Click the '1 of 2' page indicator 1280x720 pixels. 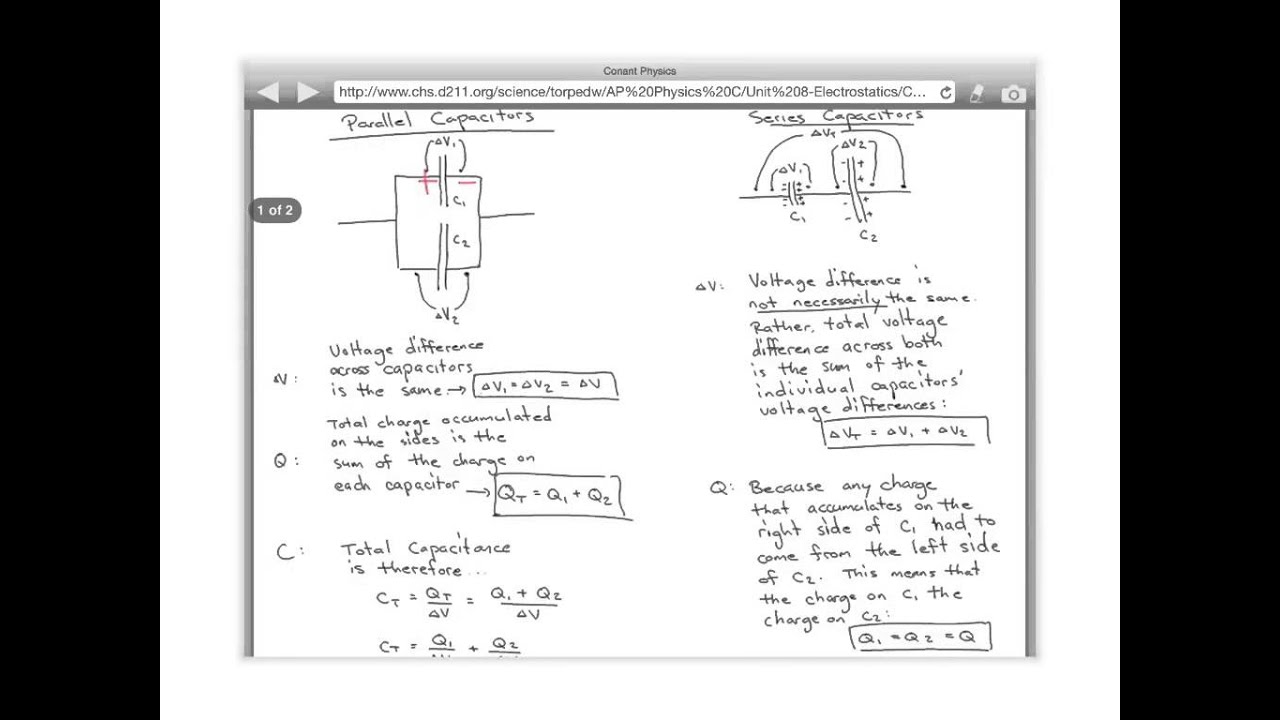[x=275, y=210]
